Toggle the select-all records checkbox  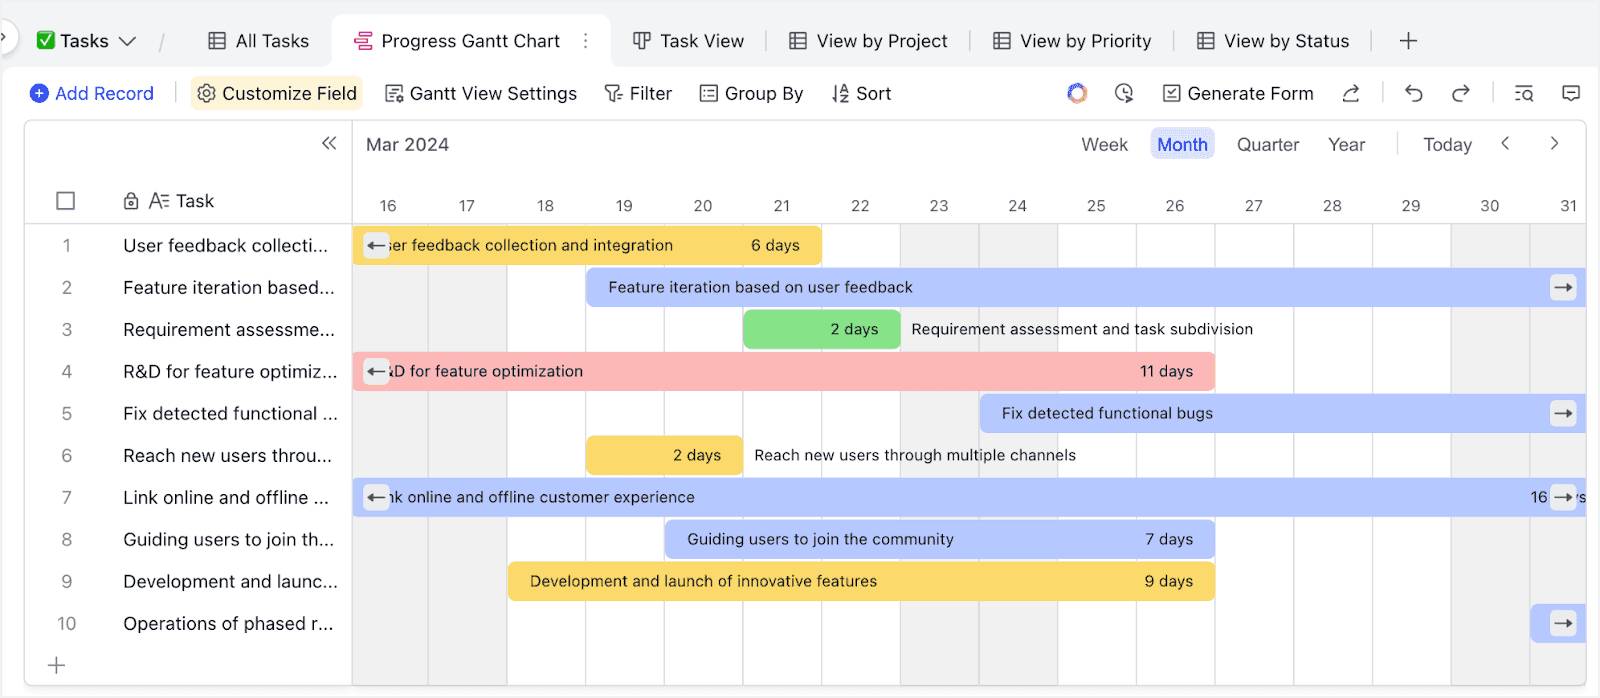(x=66, y=201)
